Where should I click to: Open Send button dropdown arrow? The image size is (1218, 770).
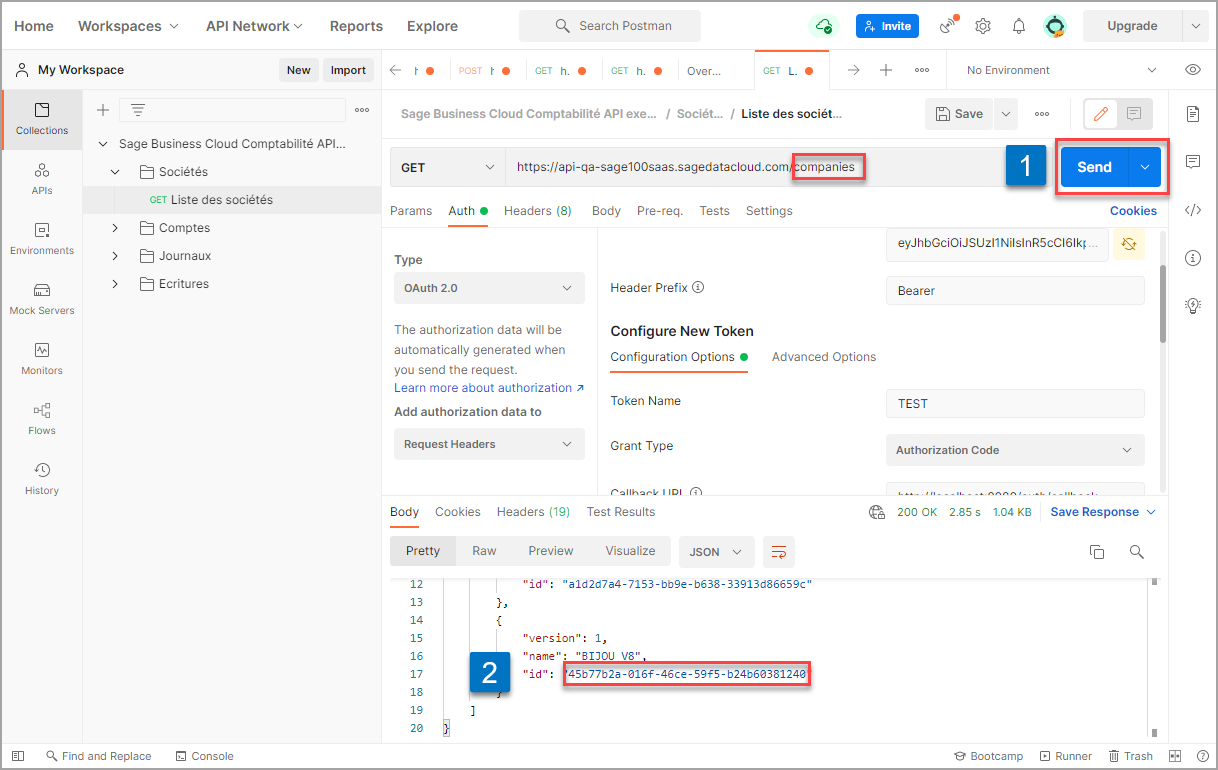point(1145,167)
